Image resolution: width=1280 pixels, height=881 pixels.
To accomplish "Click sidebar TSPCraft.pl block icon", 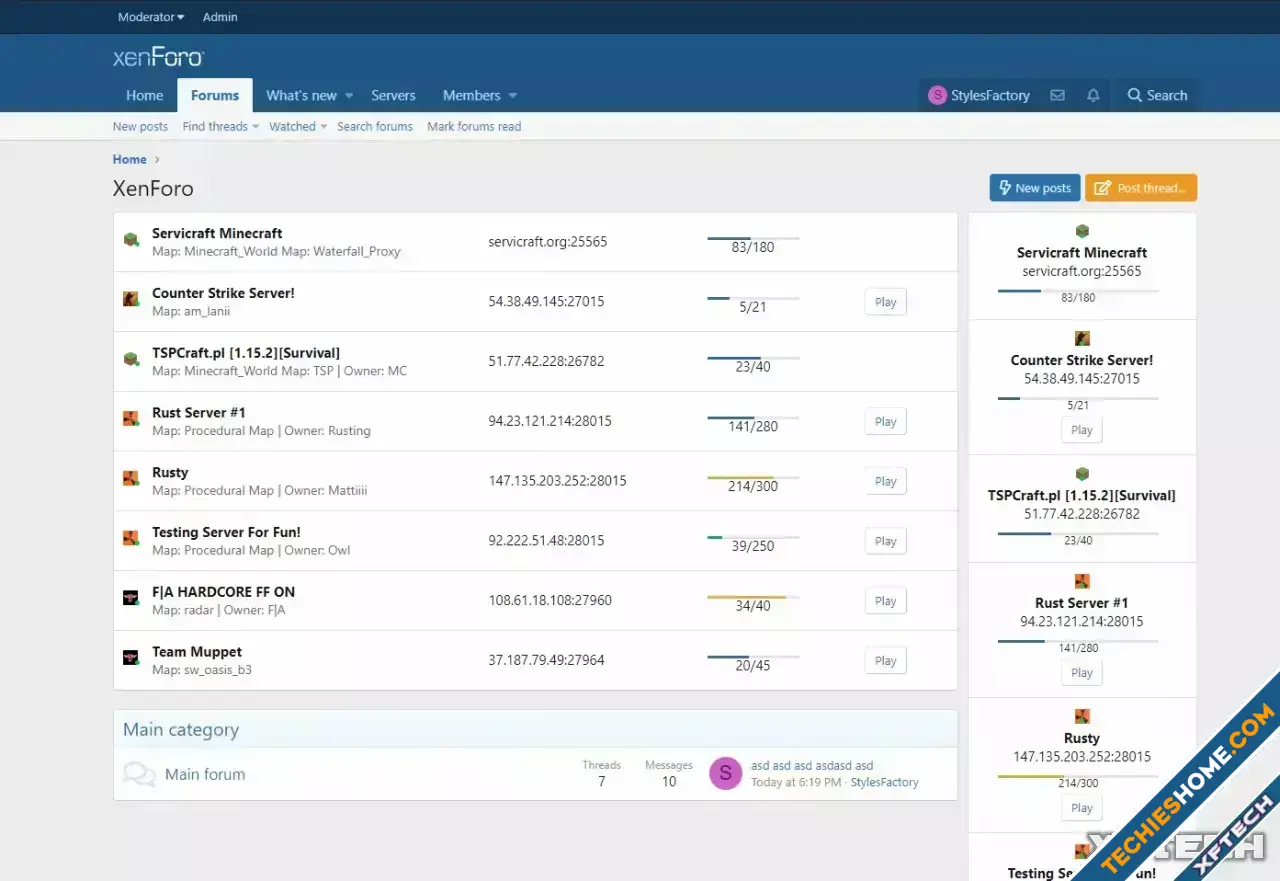I will pyautogui.click(x=1082, y=474).
